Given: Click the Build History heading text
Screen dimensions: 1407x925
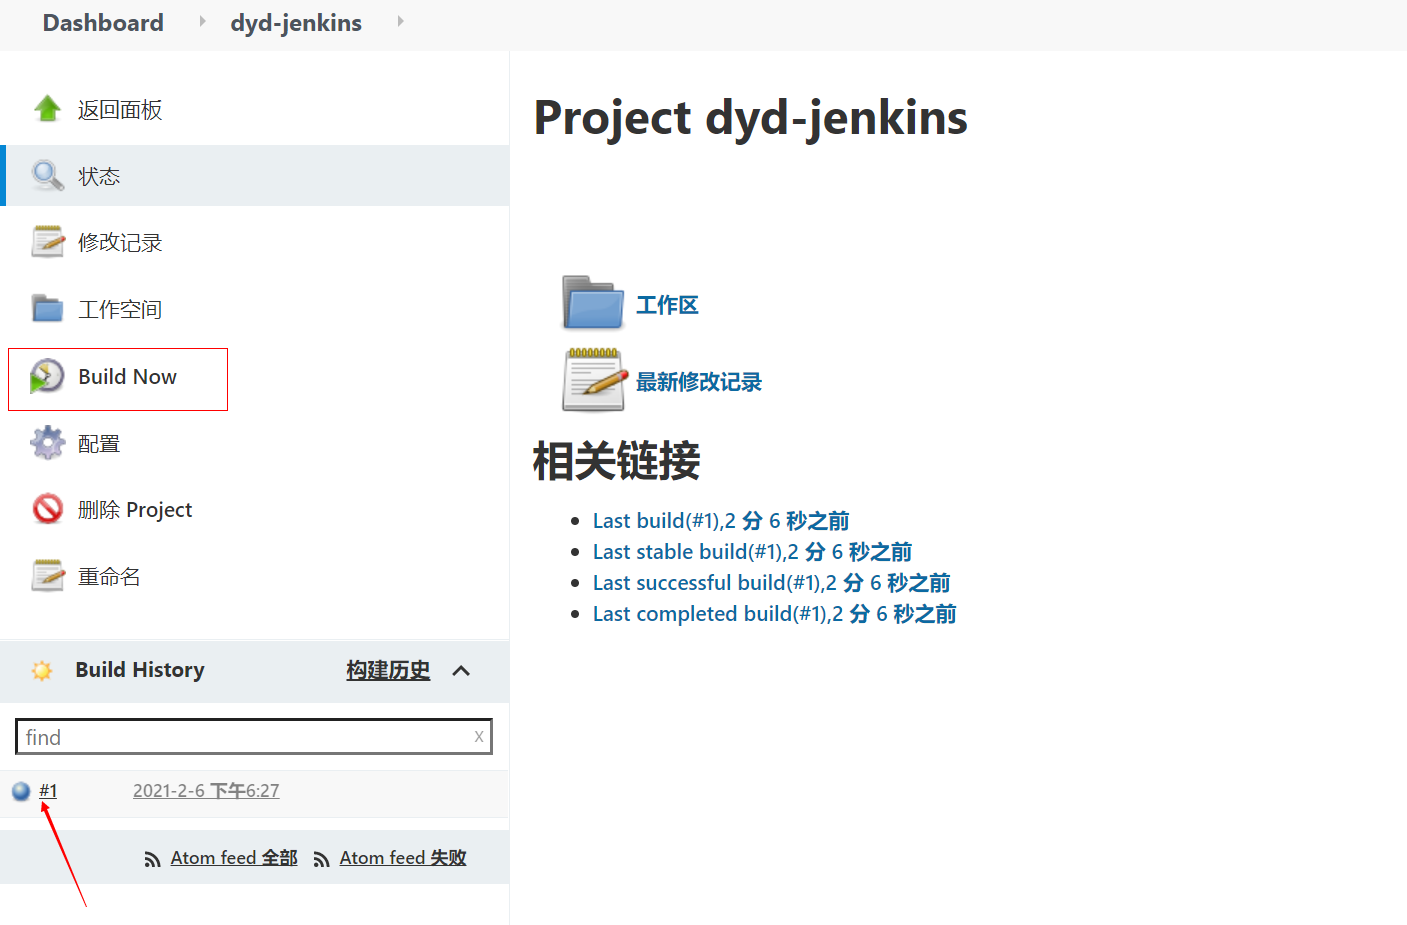Looking at the screenshot, I should (140, 670).
